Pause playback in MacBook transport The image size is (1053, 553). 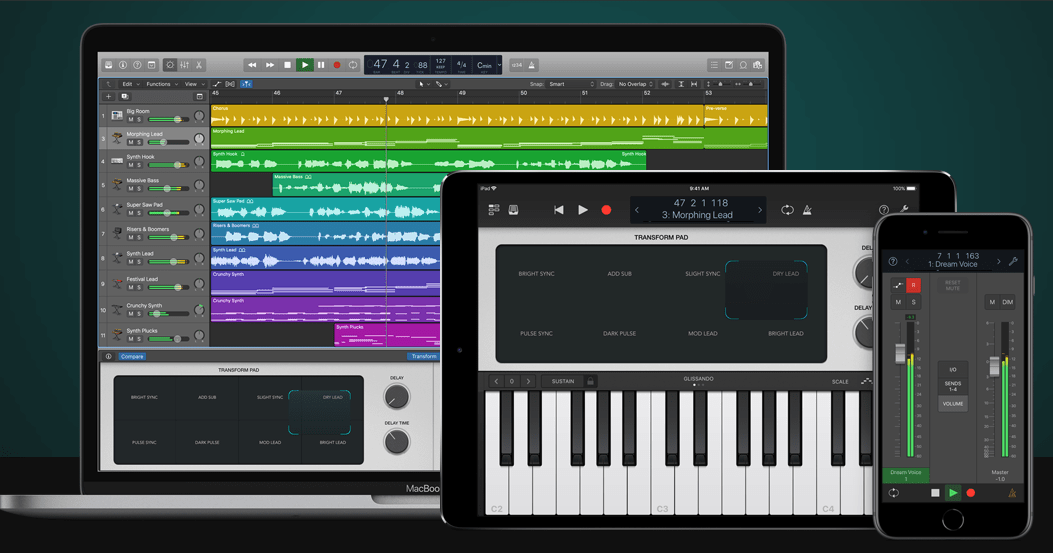tap(321, 65)
